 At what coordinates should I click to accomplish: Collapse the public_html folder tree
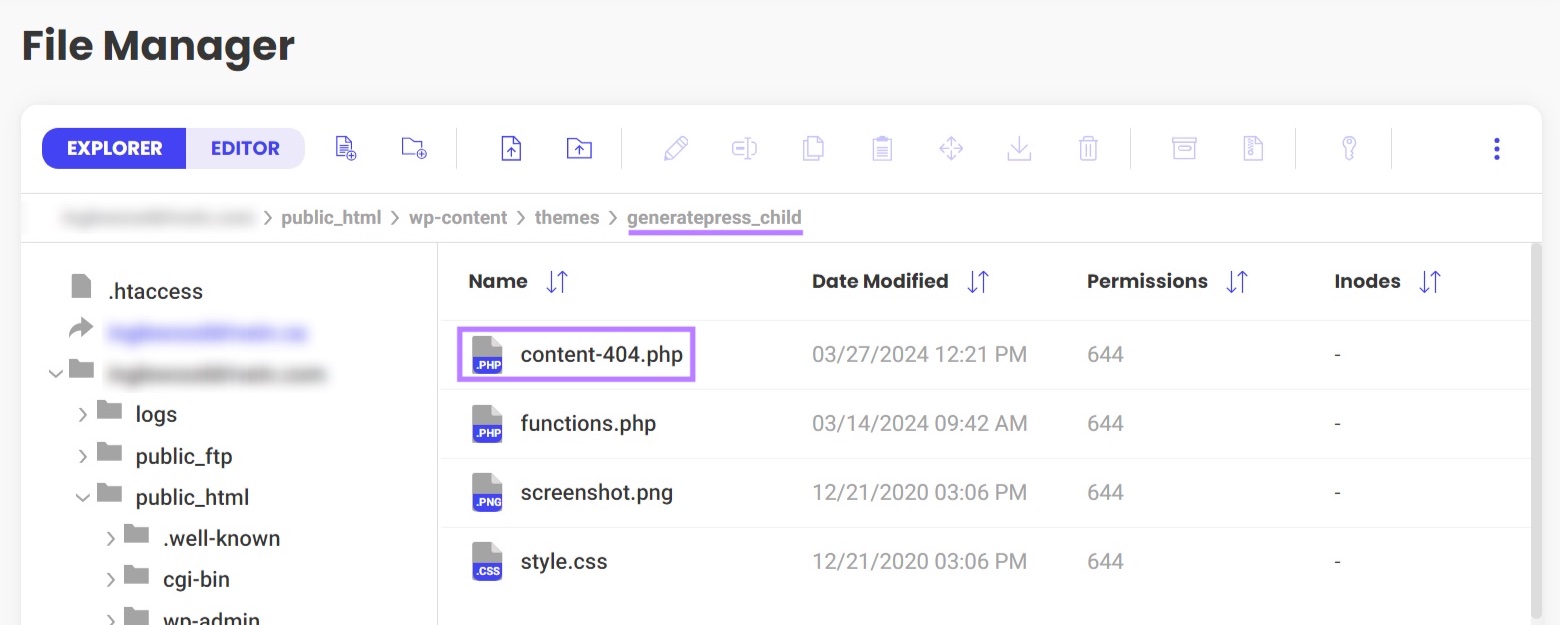tap(84, 497)
